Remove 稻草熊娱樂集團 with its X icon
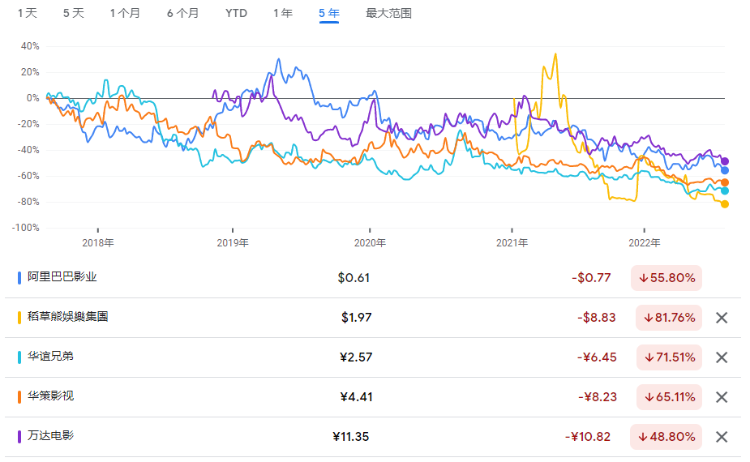The height and width of the screenshot is (462, 750). (721, 318)
